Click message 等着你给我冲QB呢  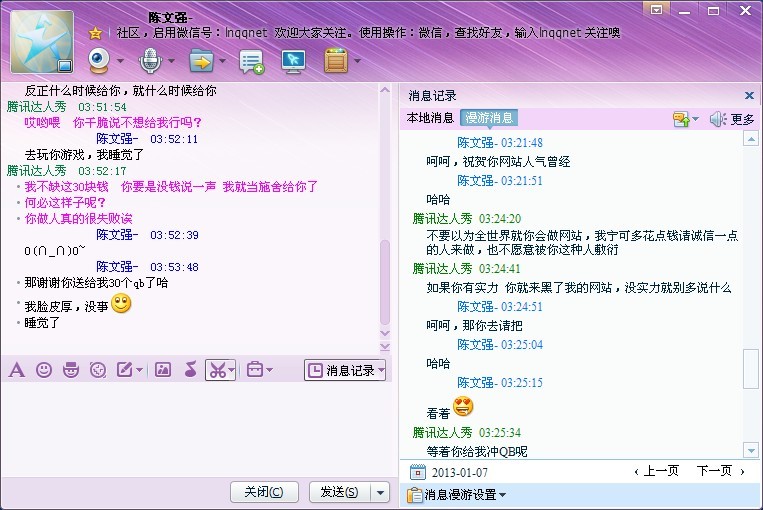coord(477,452)
